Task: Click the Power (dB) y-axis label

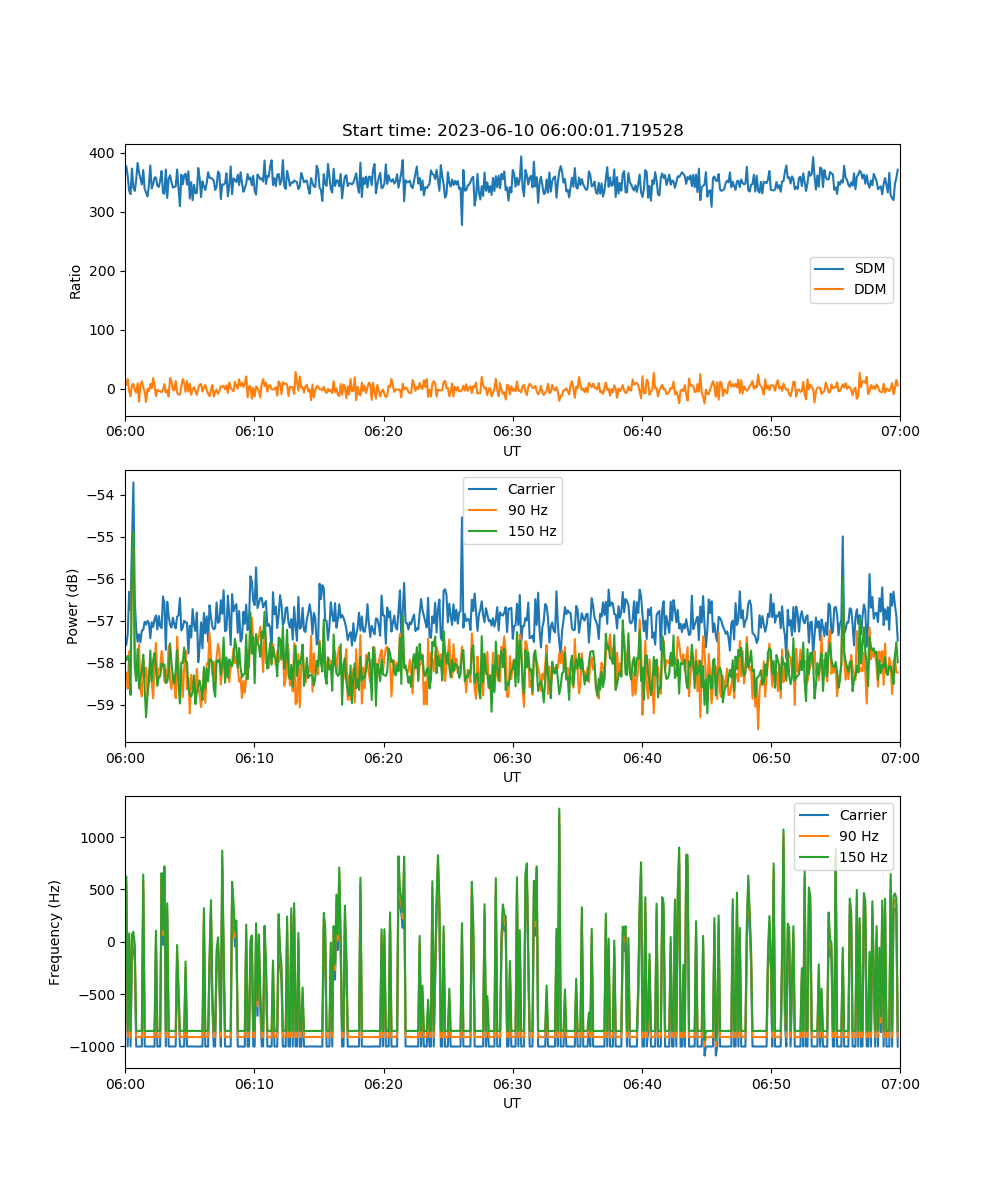Action: coord(72,606)
